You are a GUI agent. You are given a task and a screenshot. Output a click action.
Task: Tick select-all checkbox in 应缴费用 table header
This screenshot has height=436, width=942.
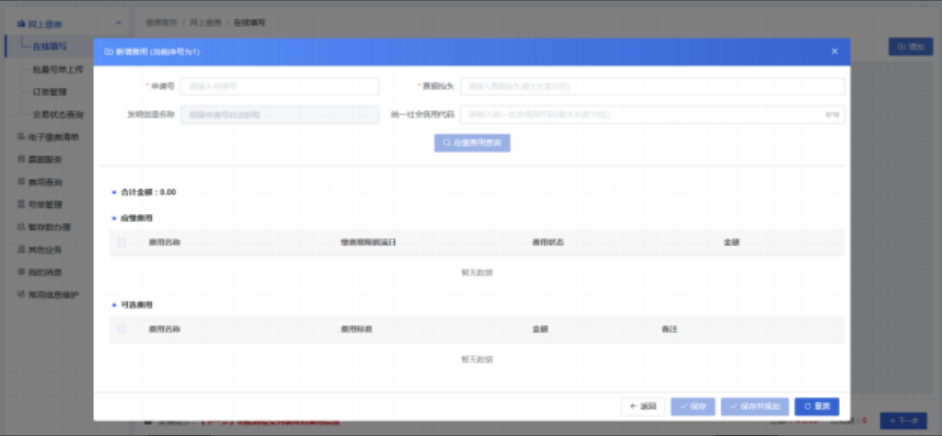[122, 243]
